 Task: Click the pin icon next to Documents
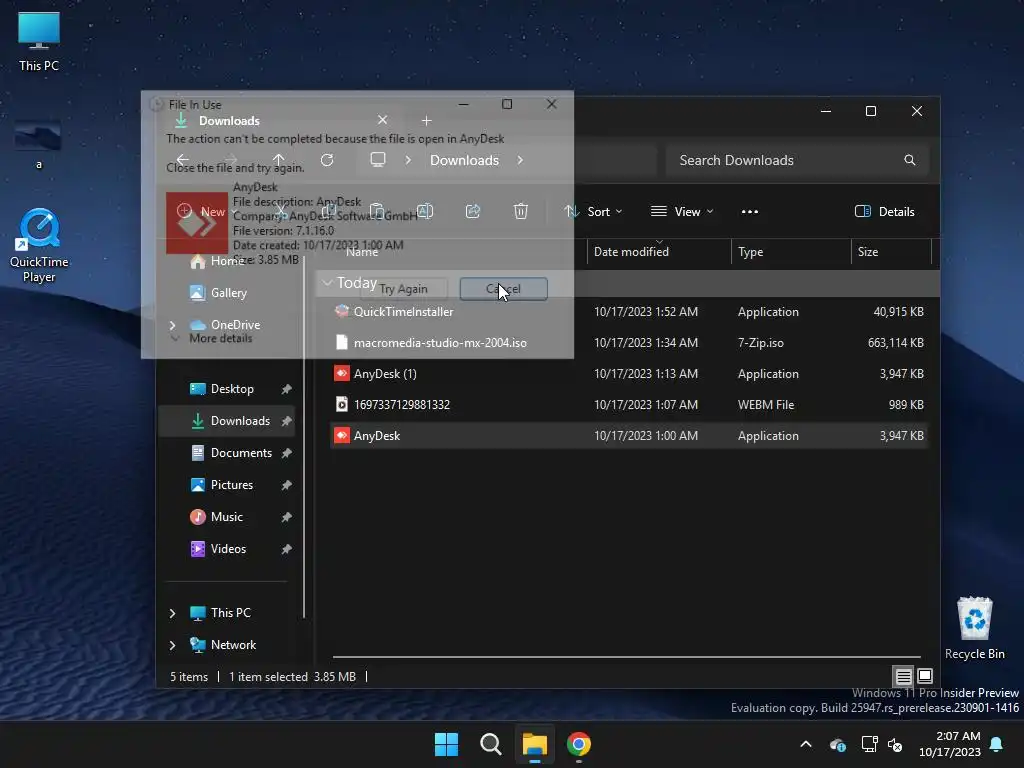click(286, 453)
